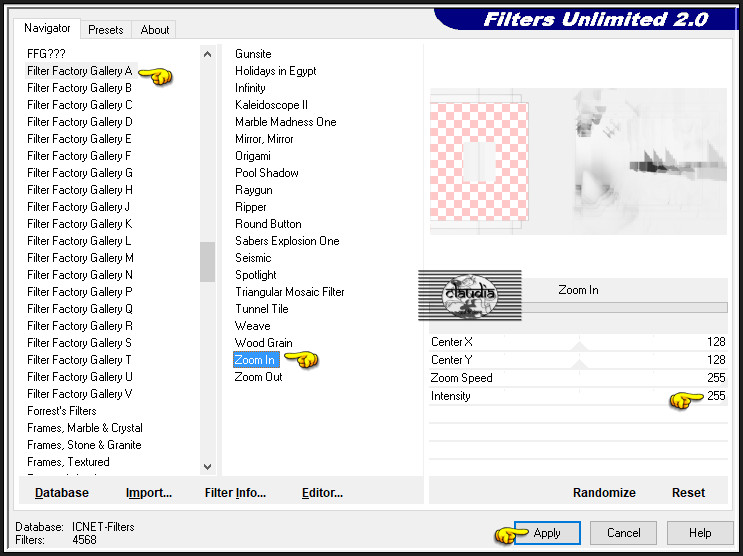Choose the Zoom Out filter

point(258,377)
